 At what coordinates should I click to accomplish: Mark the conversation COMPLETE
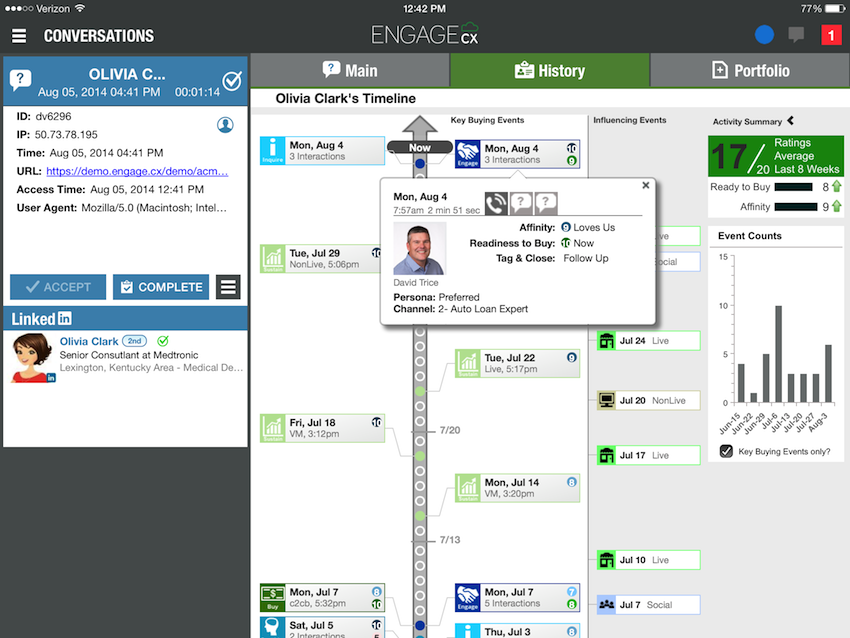click(x=161, y=287)
